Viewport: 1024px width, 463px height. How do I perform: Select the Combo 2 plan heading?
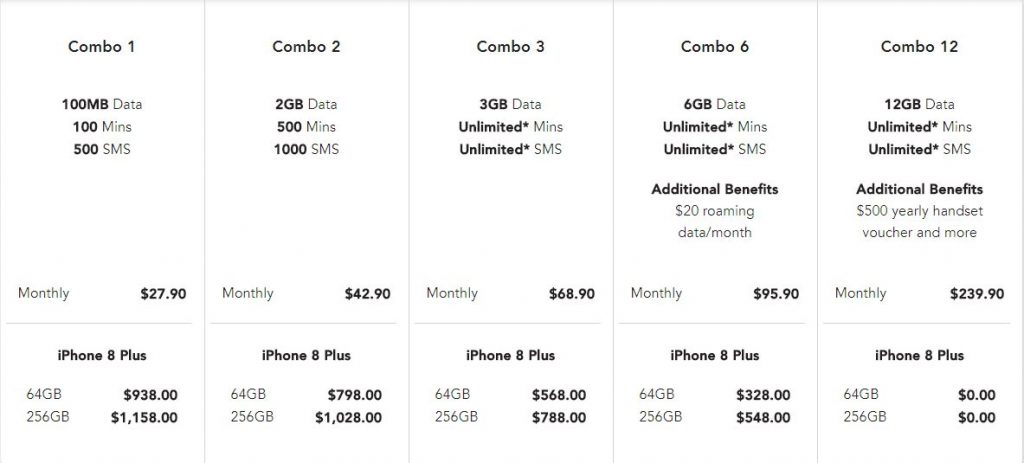[306, 47]
